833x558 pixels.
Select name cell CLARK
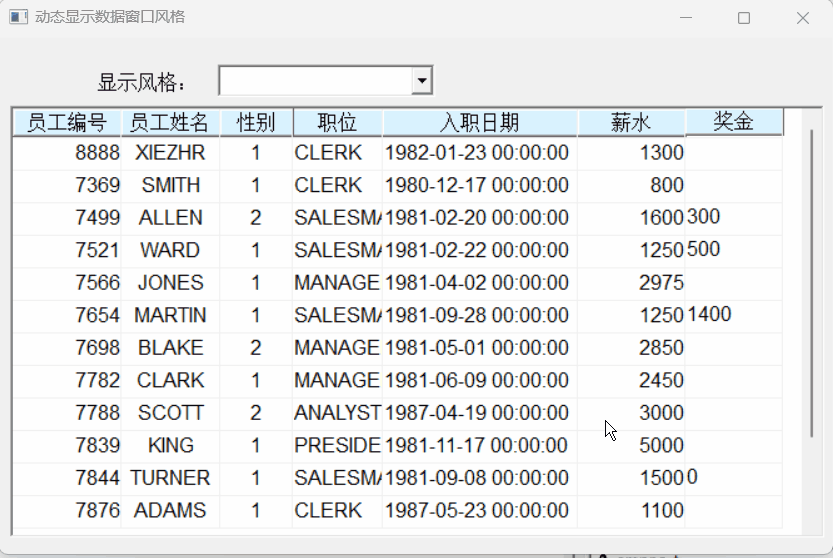tap(171, 381)
